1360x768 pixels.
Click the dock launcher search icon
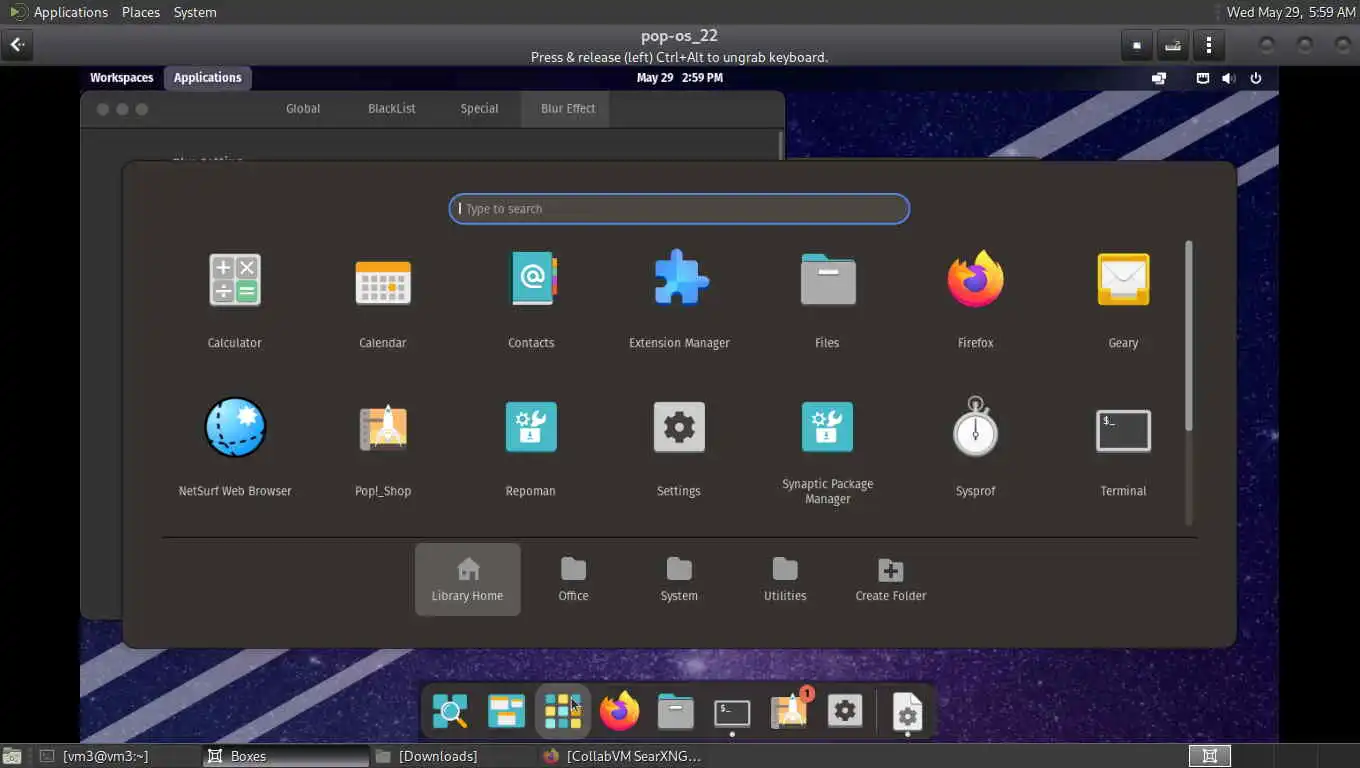tap(450, 712)
